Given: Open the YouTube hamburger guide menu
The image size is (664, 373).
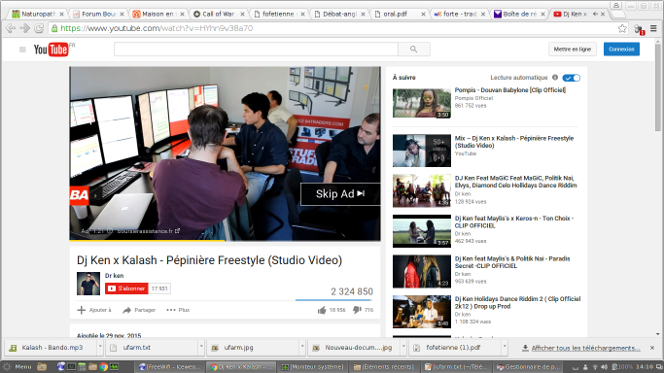Looking at the screenshot, I should (x=22, y=50).
